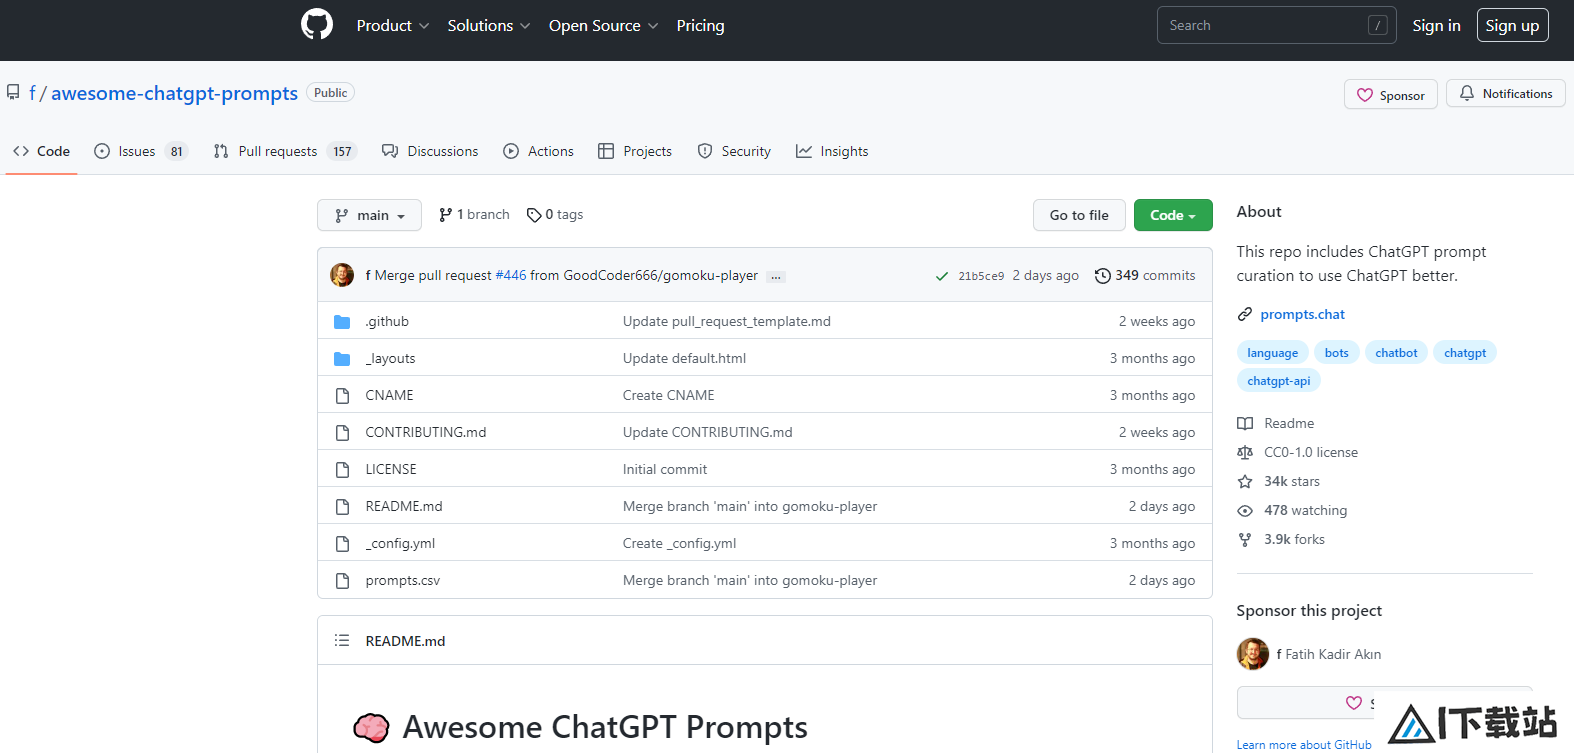Open the 'Update default.html' commit message
The width and height of the screenshot is (1574, 753).
click(x=684, y=359)
